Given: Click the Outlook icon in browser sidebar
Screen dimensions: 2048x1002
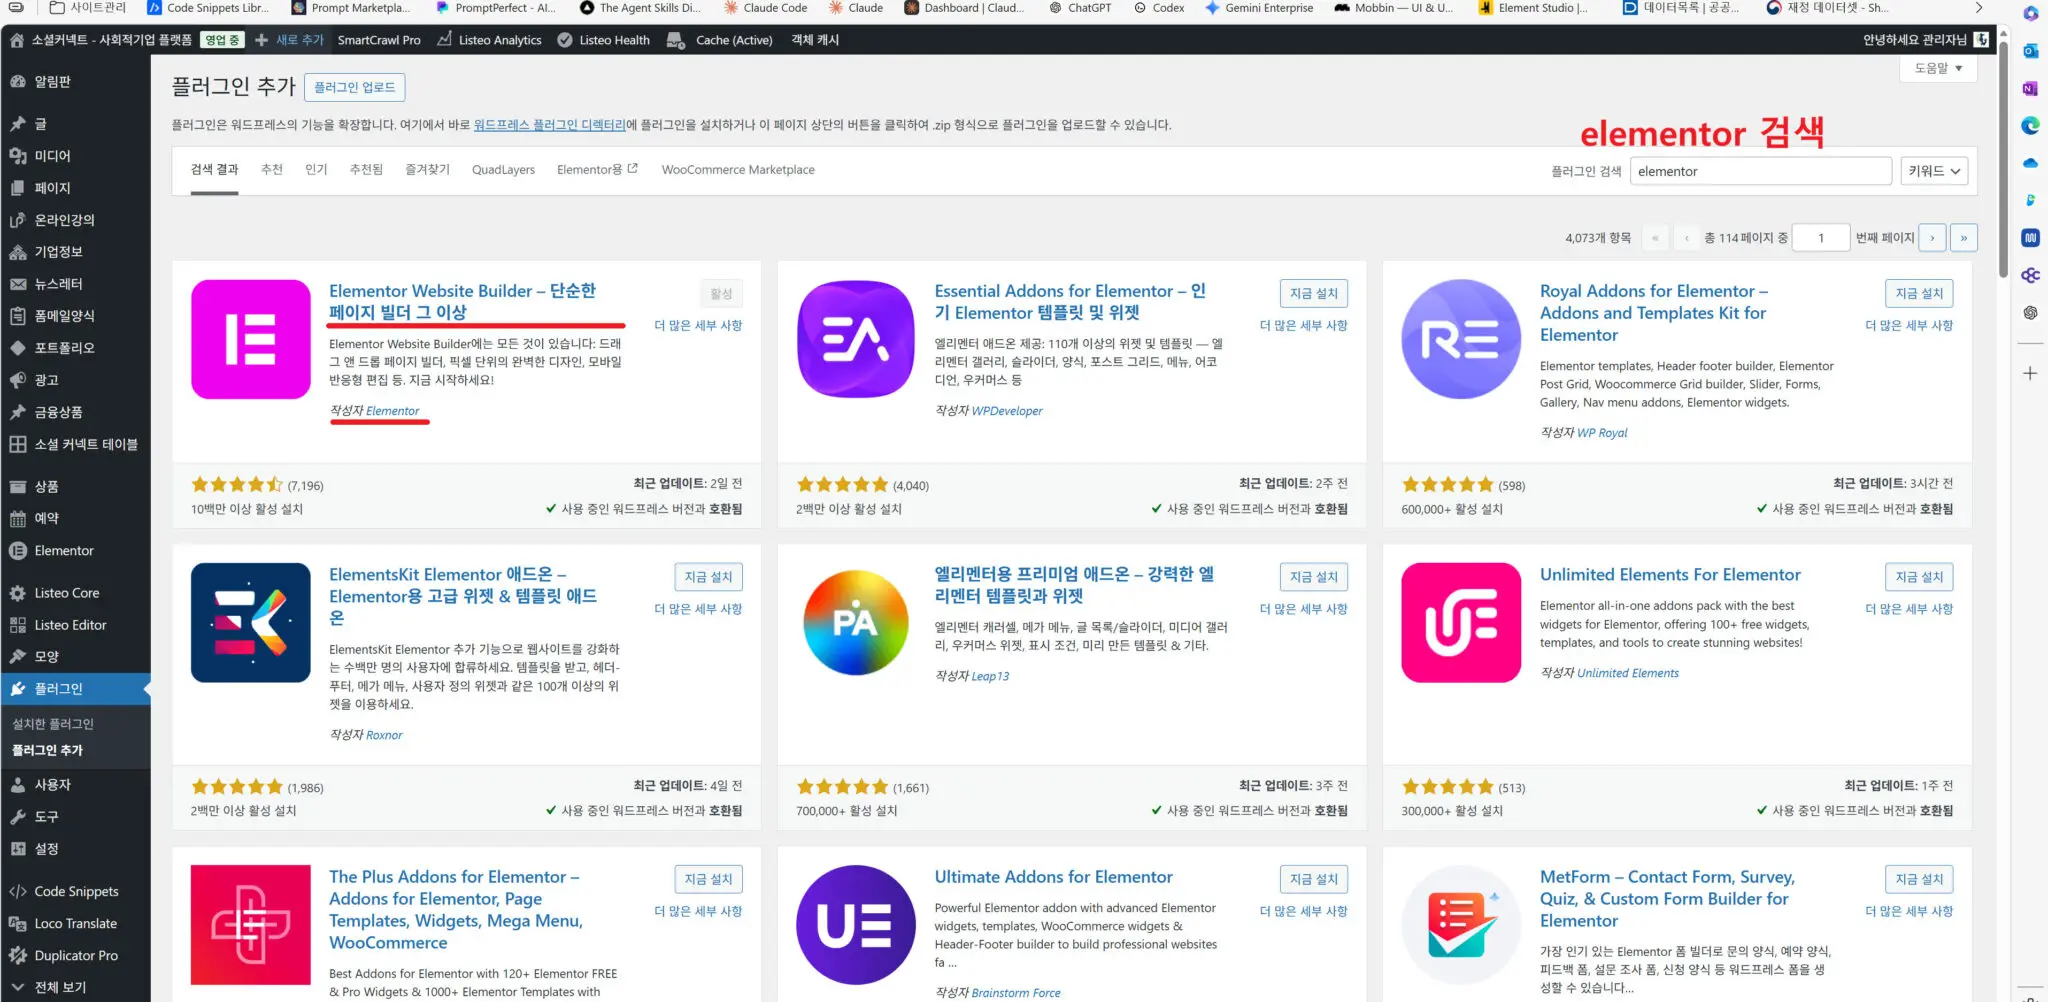Looking at the screenshot, I should click(2030, 51).
